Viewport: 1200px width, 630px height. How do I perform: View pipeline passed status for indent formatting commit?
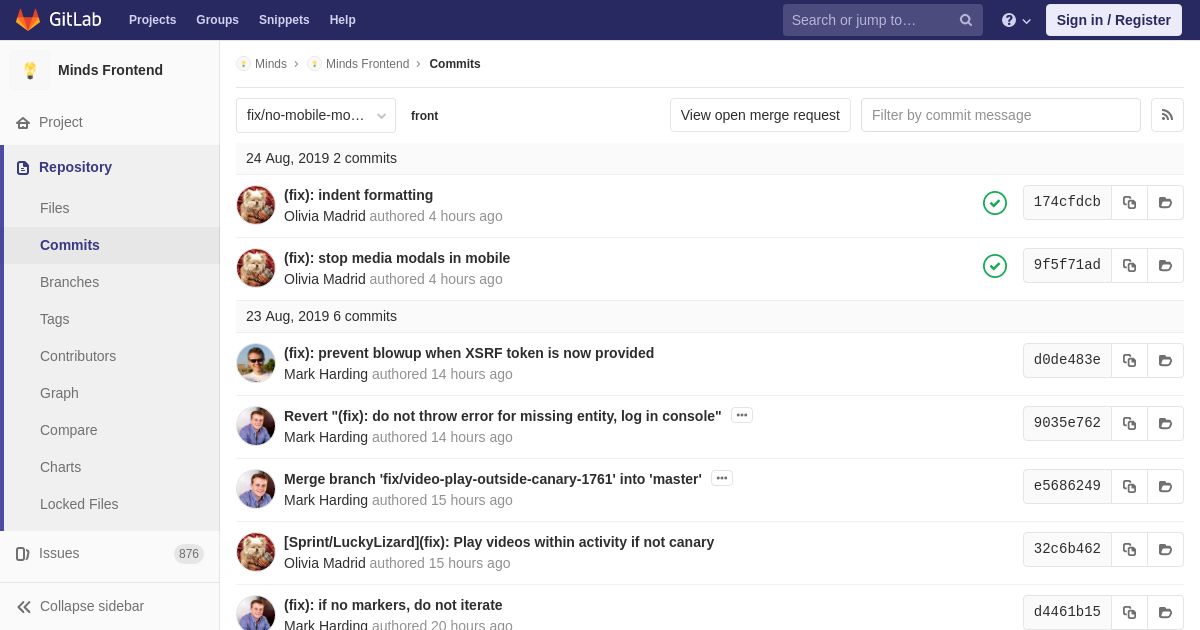coord(995,203)
